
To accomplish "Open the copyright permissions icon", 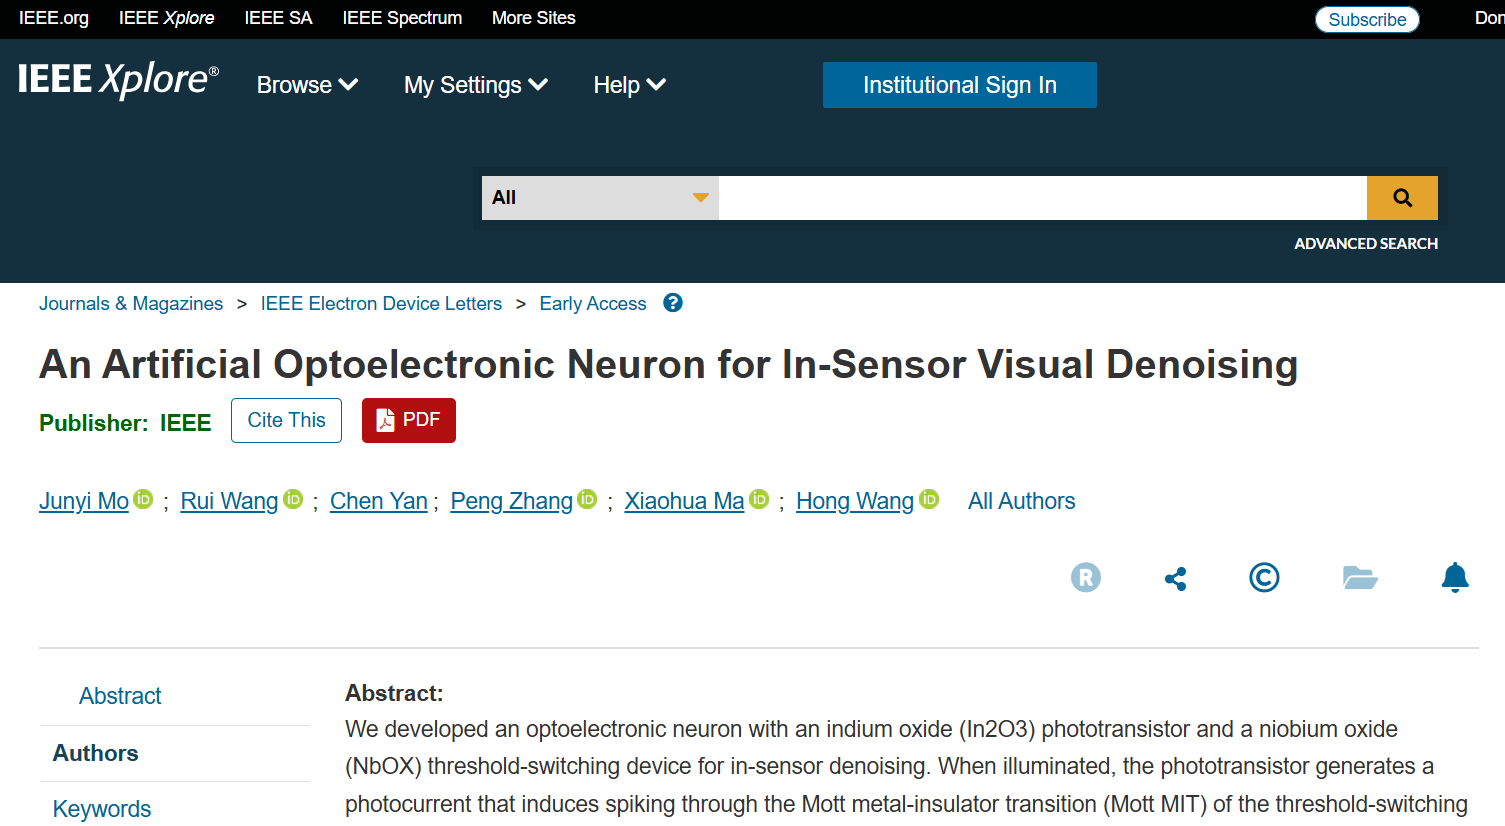I will (1264, 578).
